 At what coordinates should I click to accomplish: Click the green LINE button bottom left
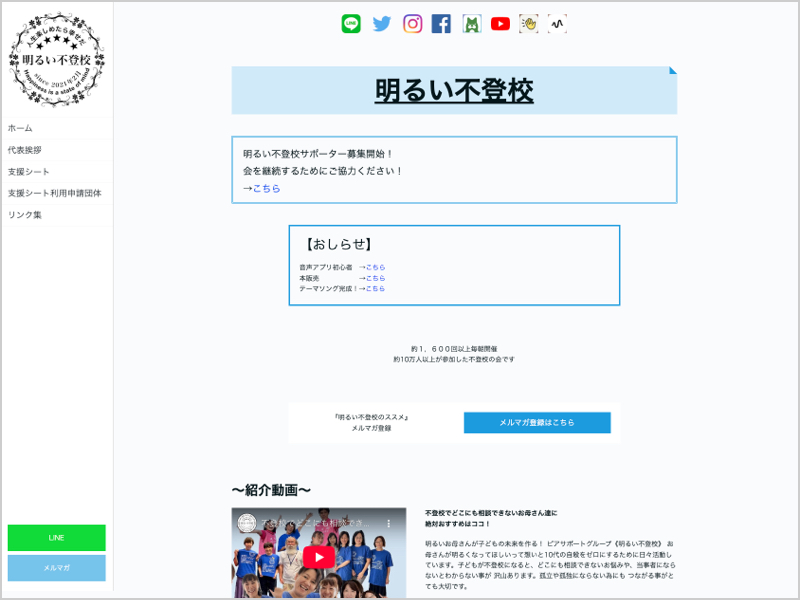56,537
